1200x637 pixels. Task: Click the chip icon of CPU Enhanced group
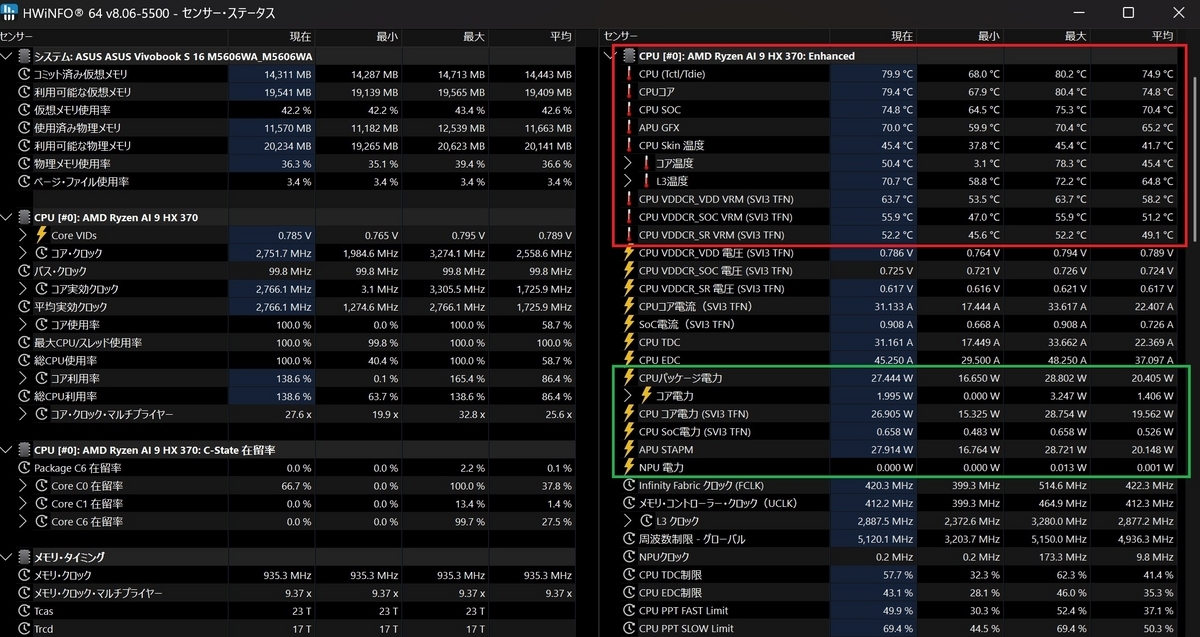click(x=629, y=56)
